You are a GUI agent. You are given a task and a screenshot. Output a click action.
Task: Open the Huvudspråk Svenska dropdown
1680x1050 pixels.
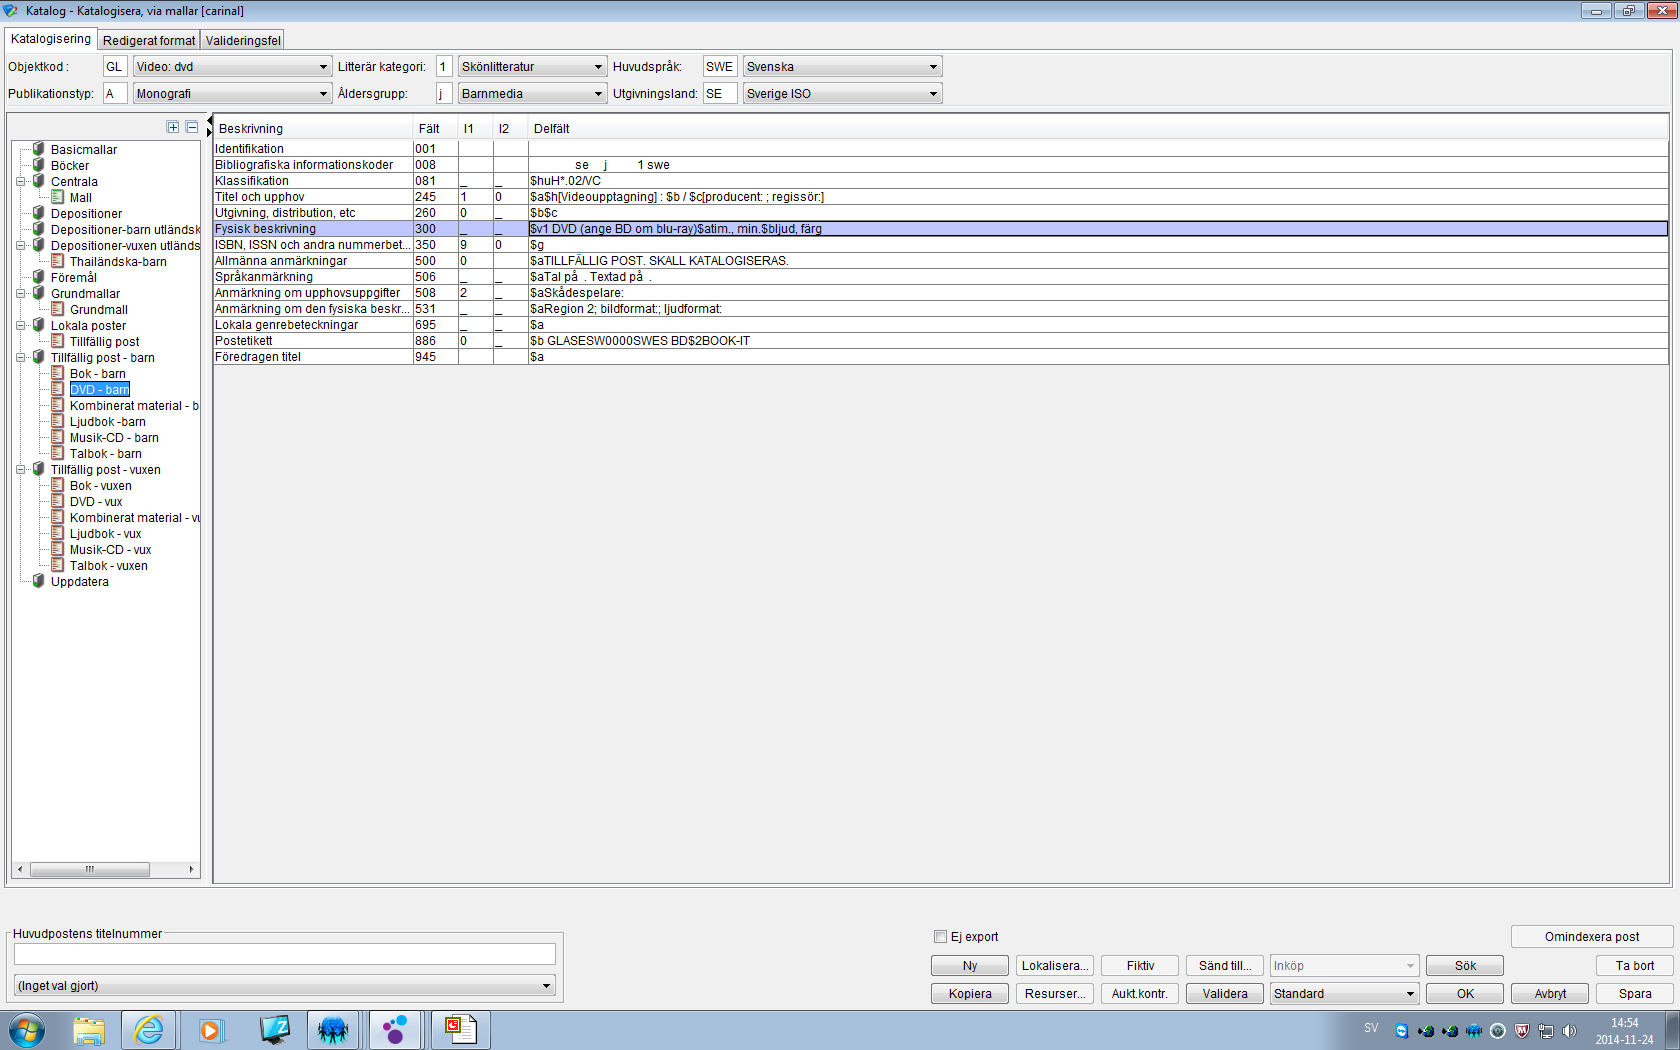click(933, 67)
